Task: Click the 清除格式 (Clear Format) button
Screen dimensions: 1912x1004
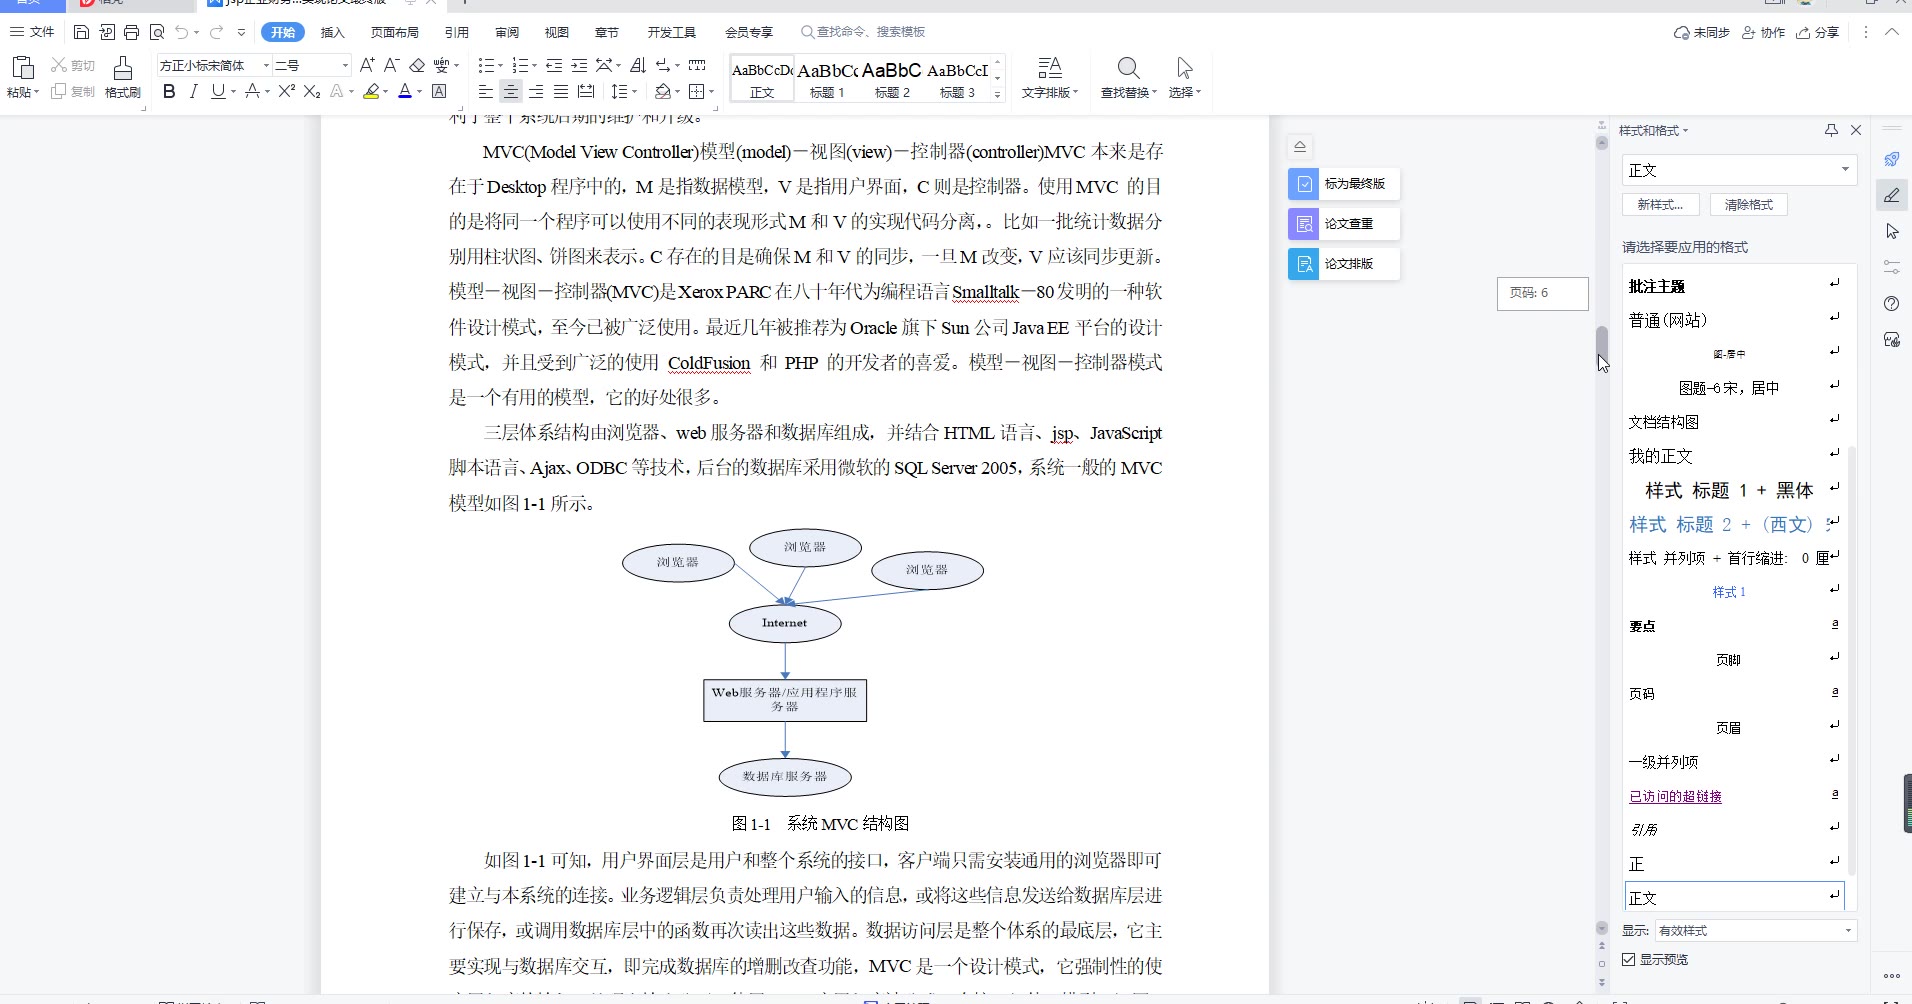Action: (1749, 204)
